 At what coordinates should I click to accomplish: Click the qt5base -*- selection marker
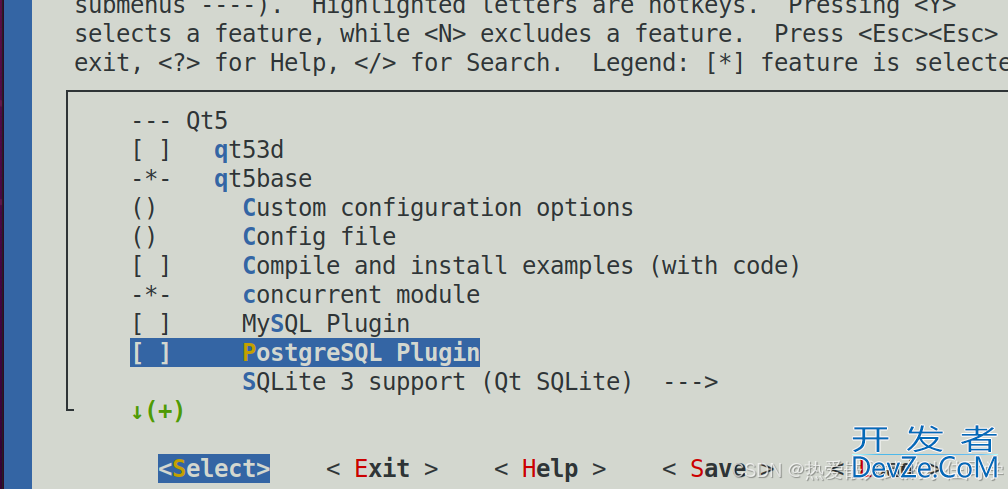click(151, 179)
